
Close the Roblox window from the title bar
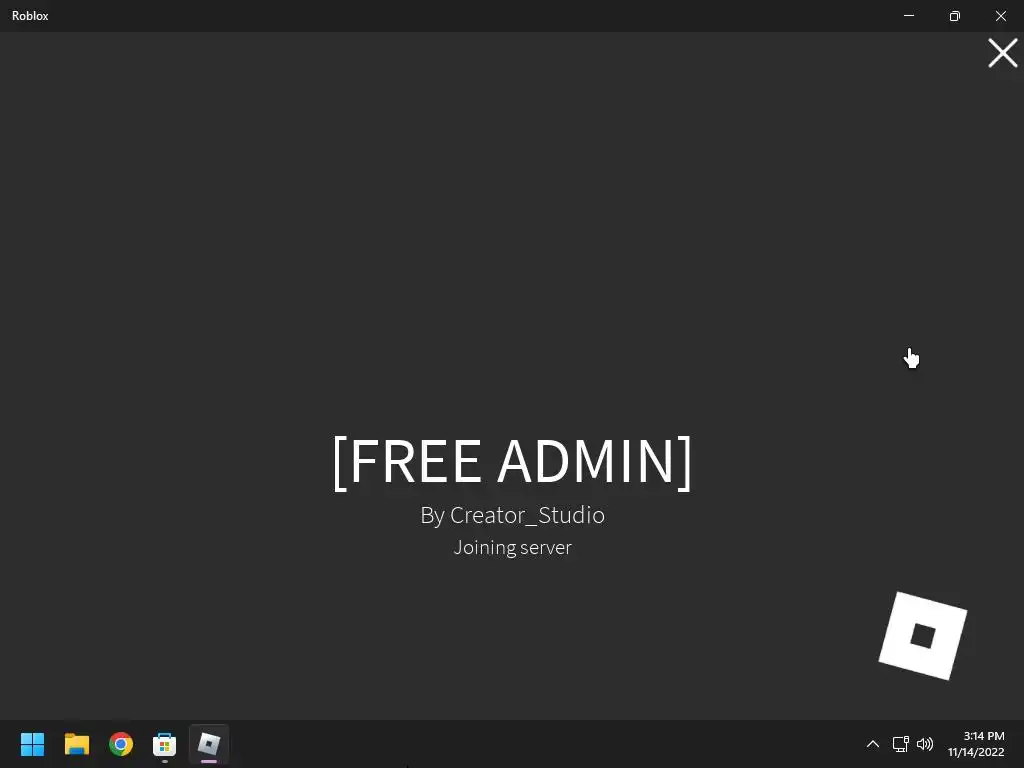pos(1000,16)
